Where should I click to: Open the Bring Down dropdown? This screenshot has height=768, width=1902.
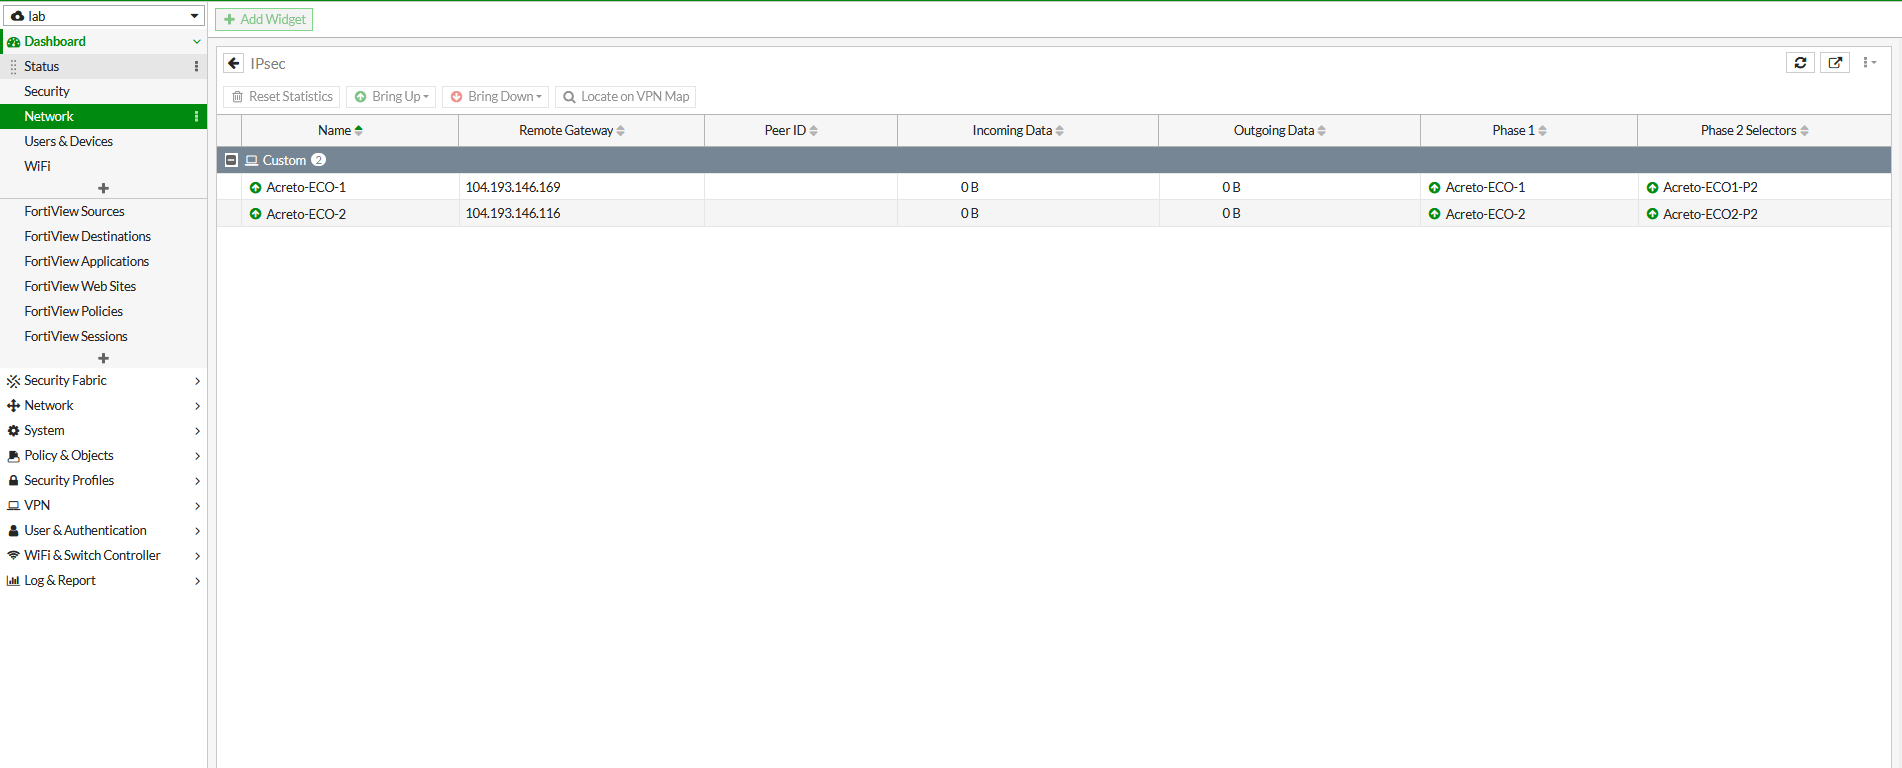495,96
